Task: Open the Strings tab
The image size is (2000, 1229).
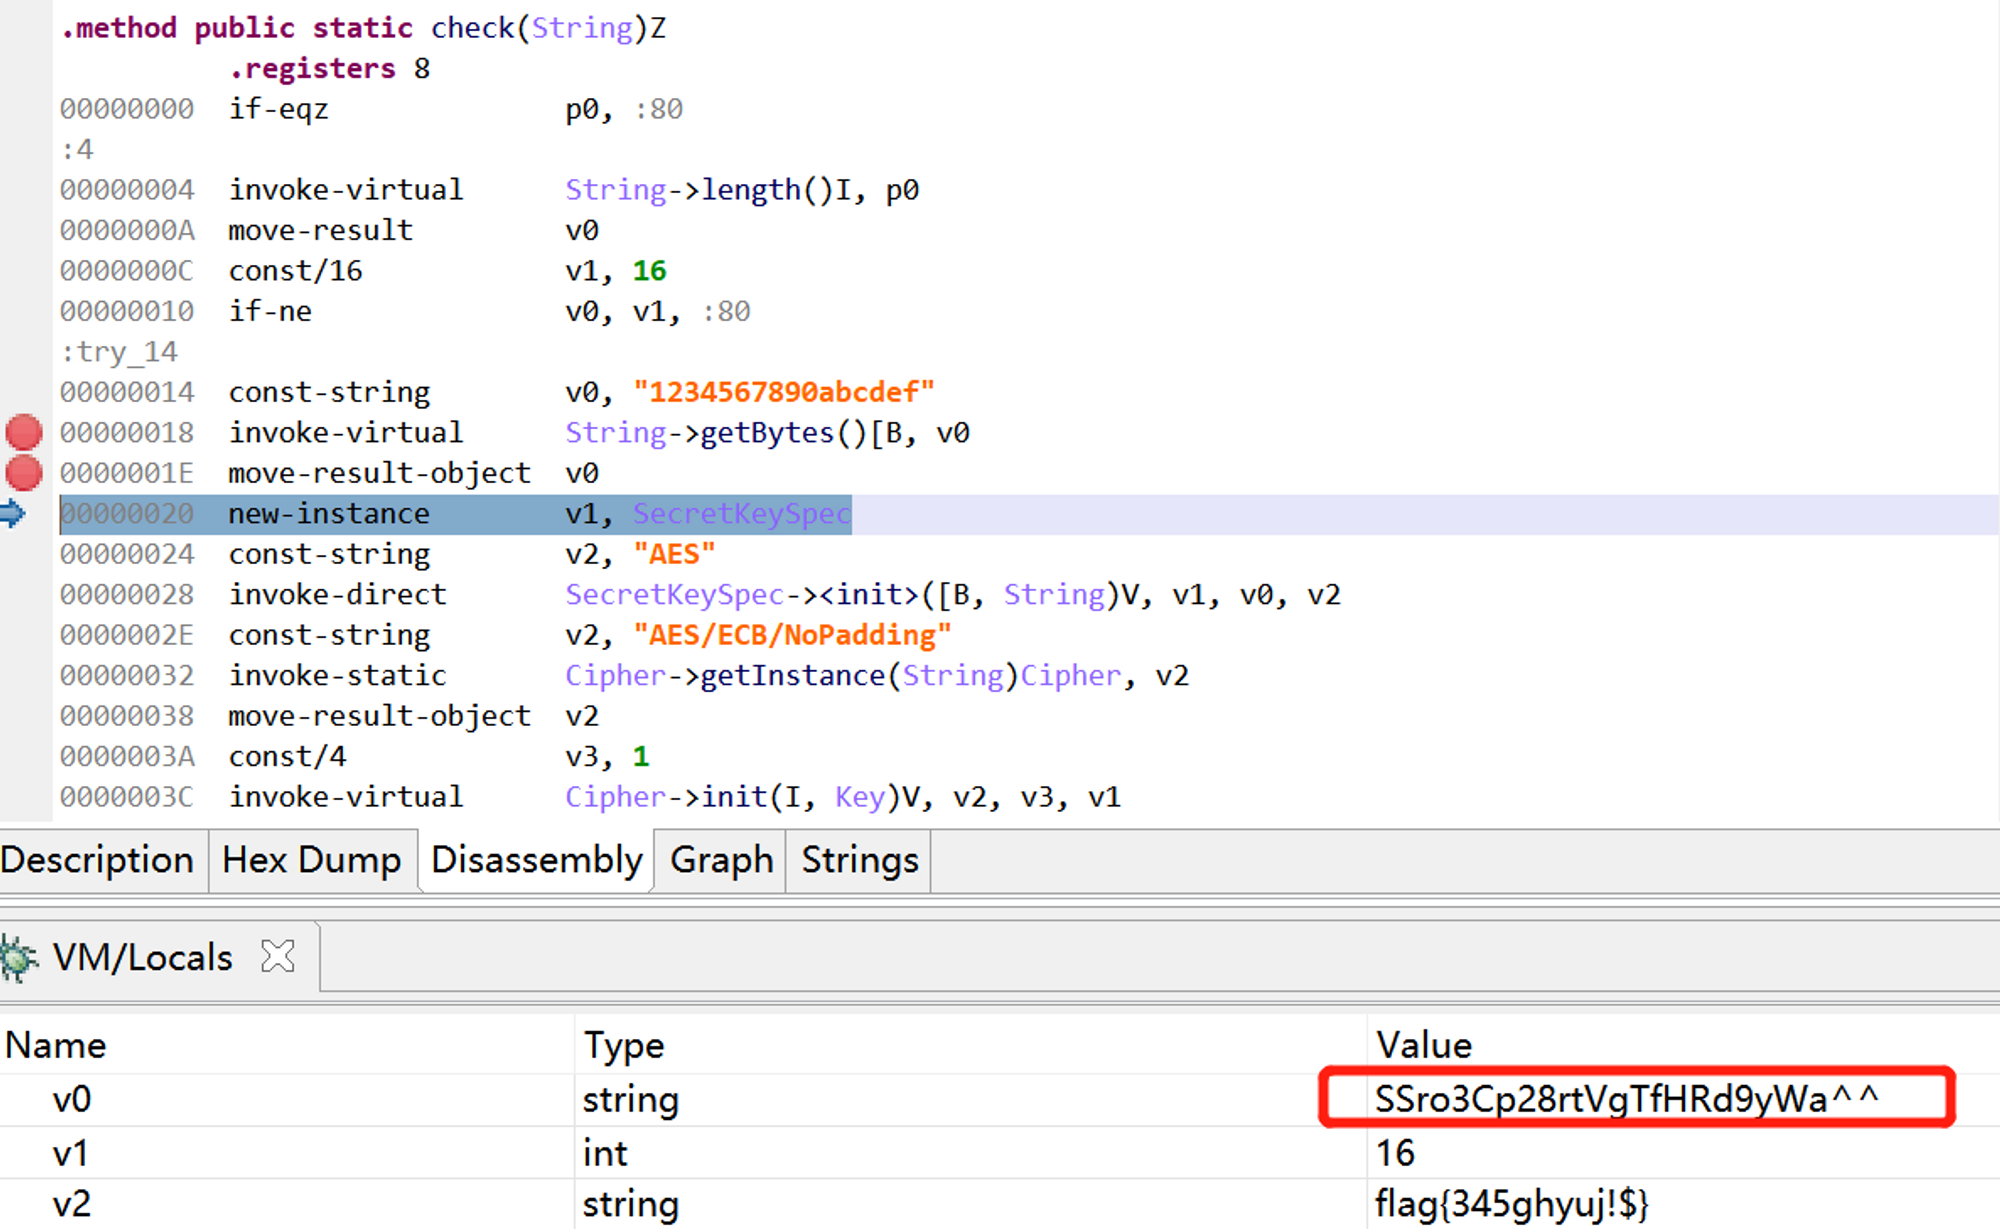Action: tap(859, 860)
